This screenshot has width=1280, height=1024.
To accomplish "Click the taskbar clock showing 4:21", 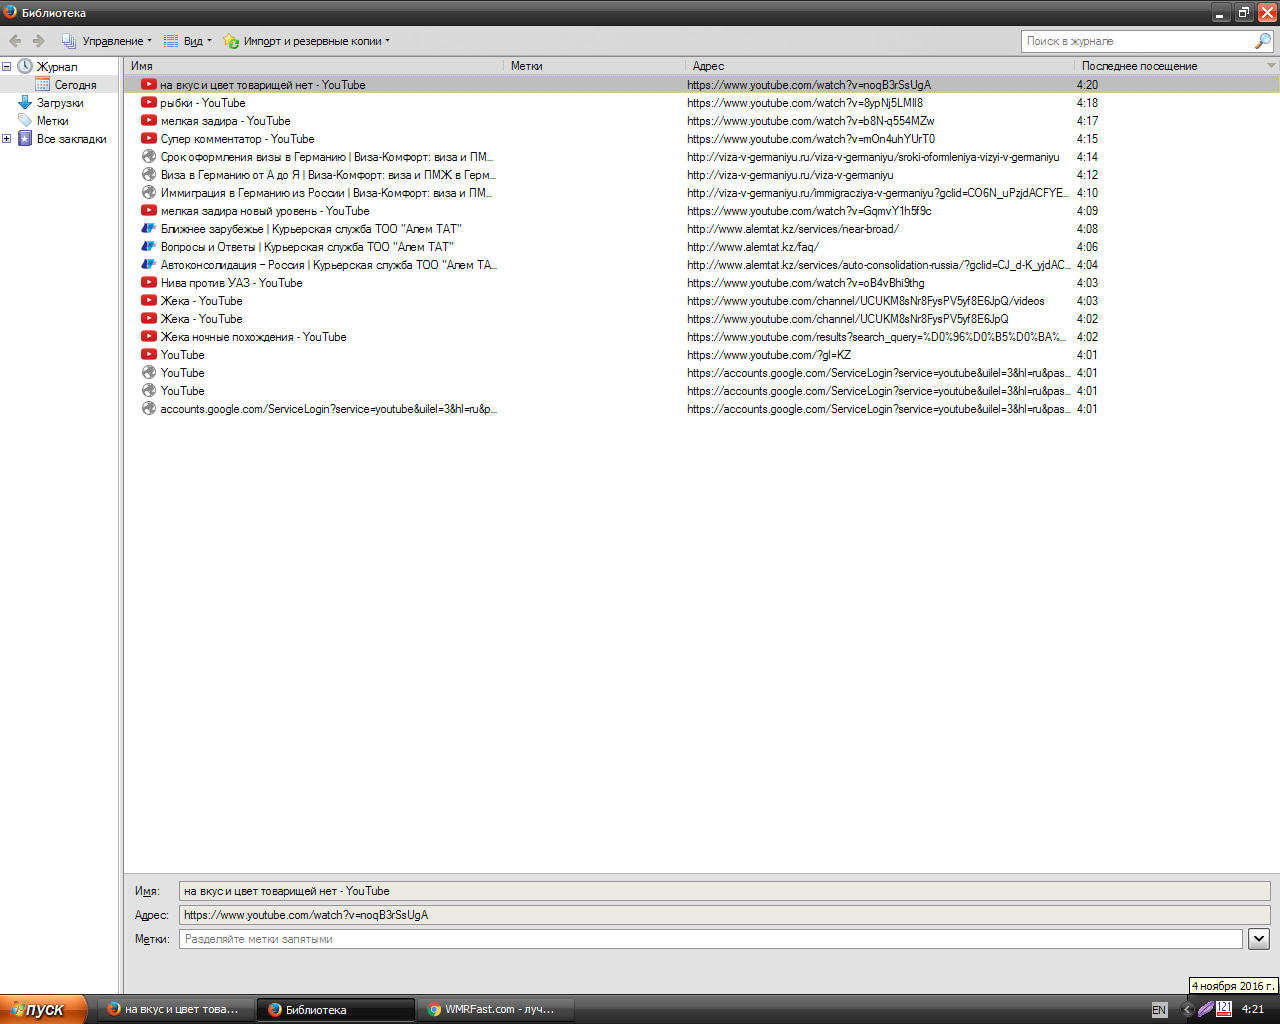I will [1253, 1010].
